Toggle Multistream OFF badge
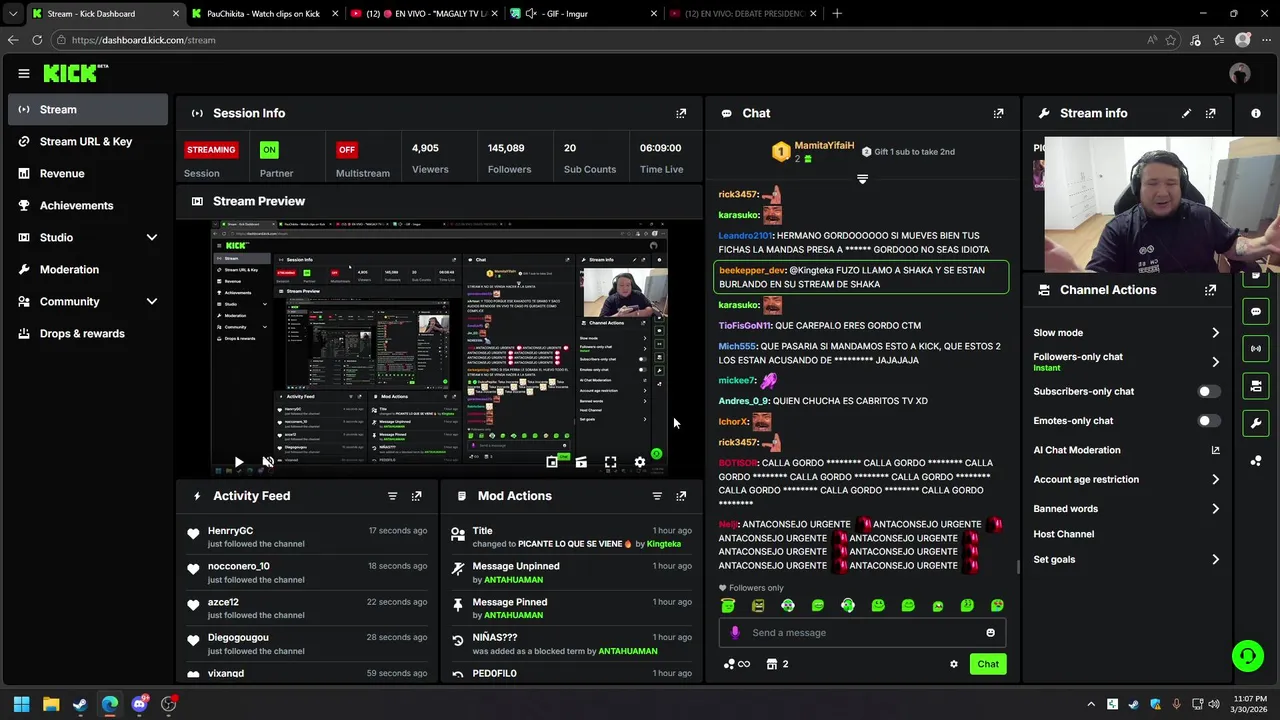The height and width of the screenshot is (720, 1280). tap(347, 150)
